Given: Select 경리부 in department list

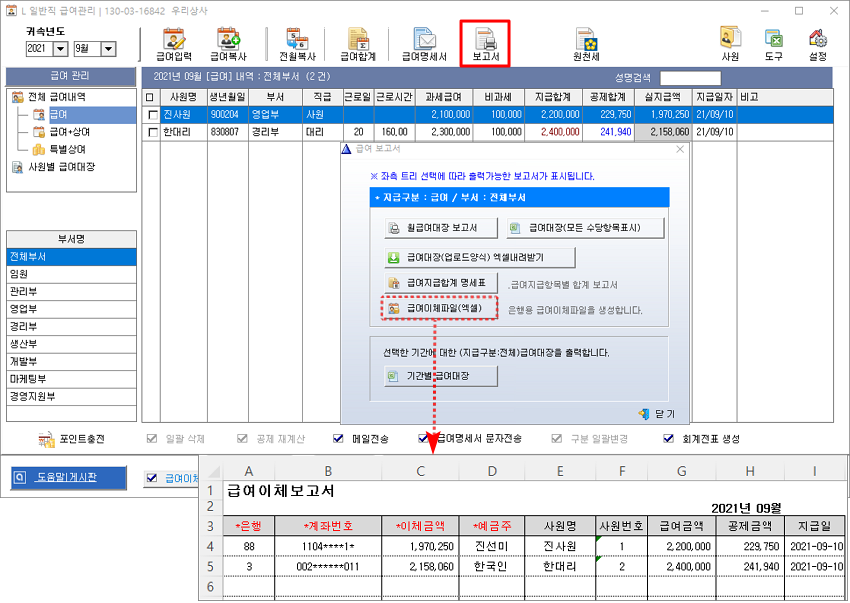Looking at the screenshot, I should point(71,326).
